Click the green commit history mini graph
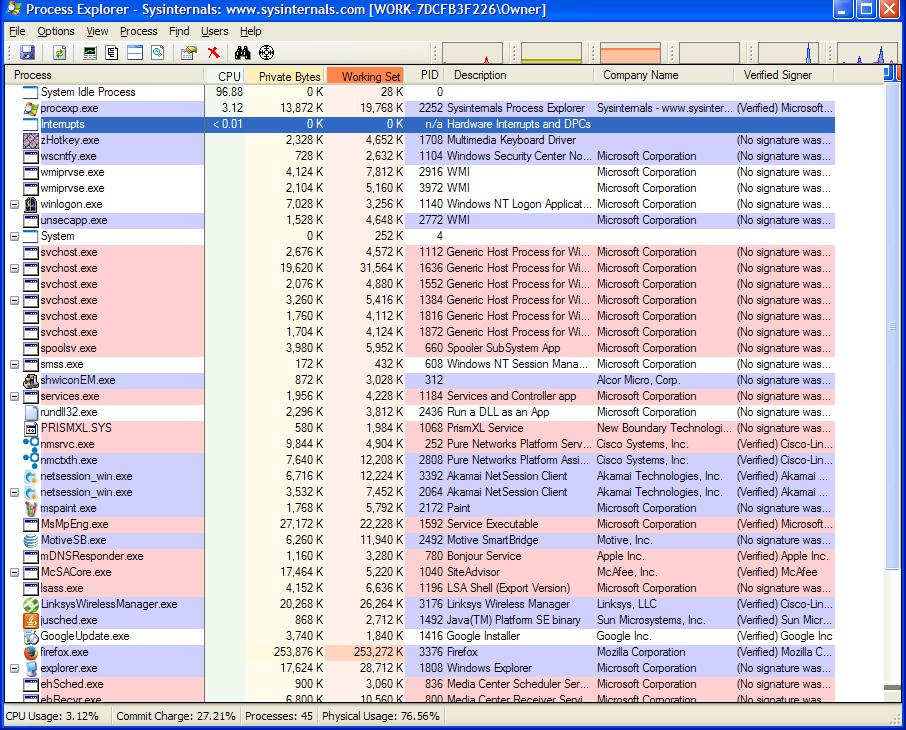 [x=551, y=53]
